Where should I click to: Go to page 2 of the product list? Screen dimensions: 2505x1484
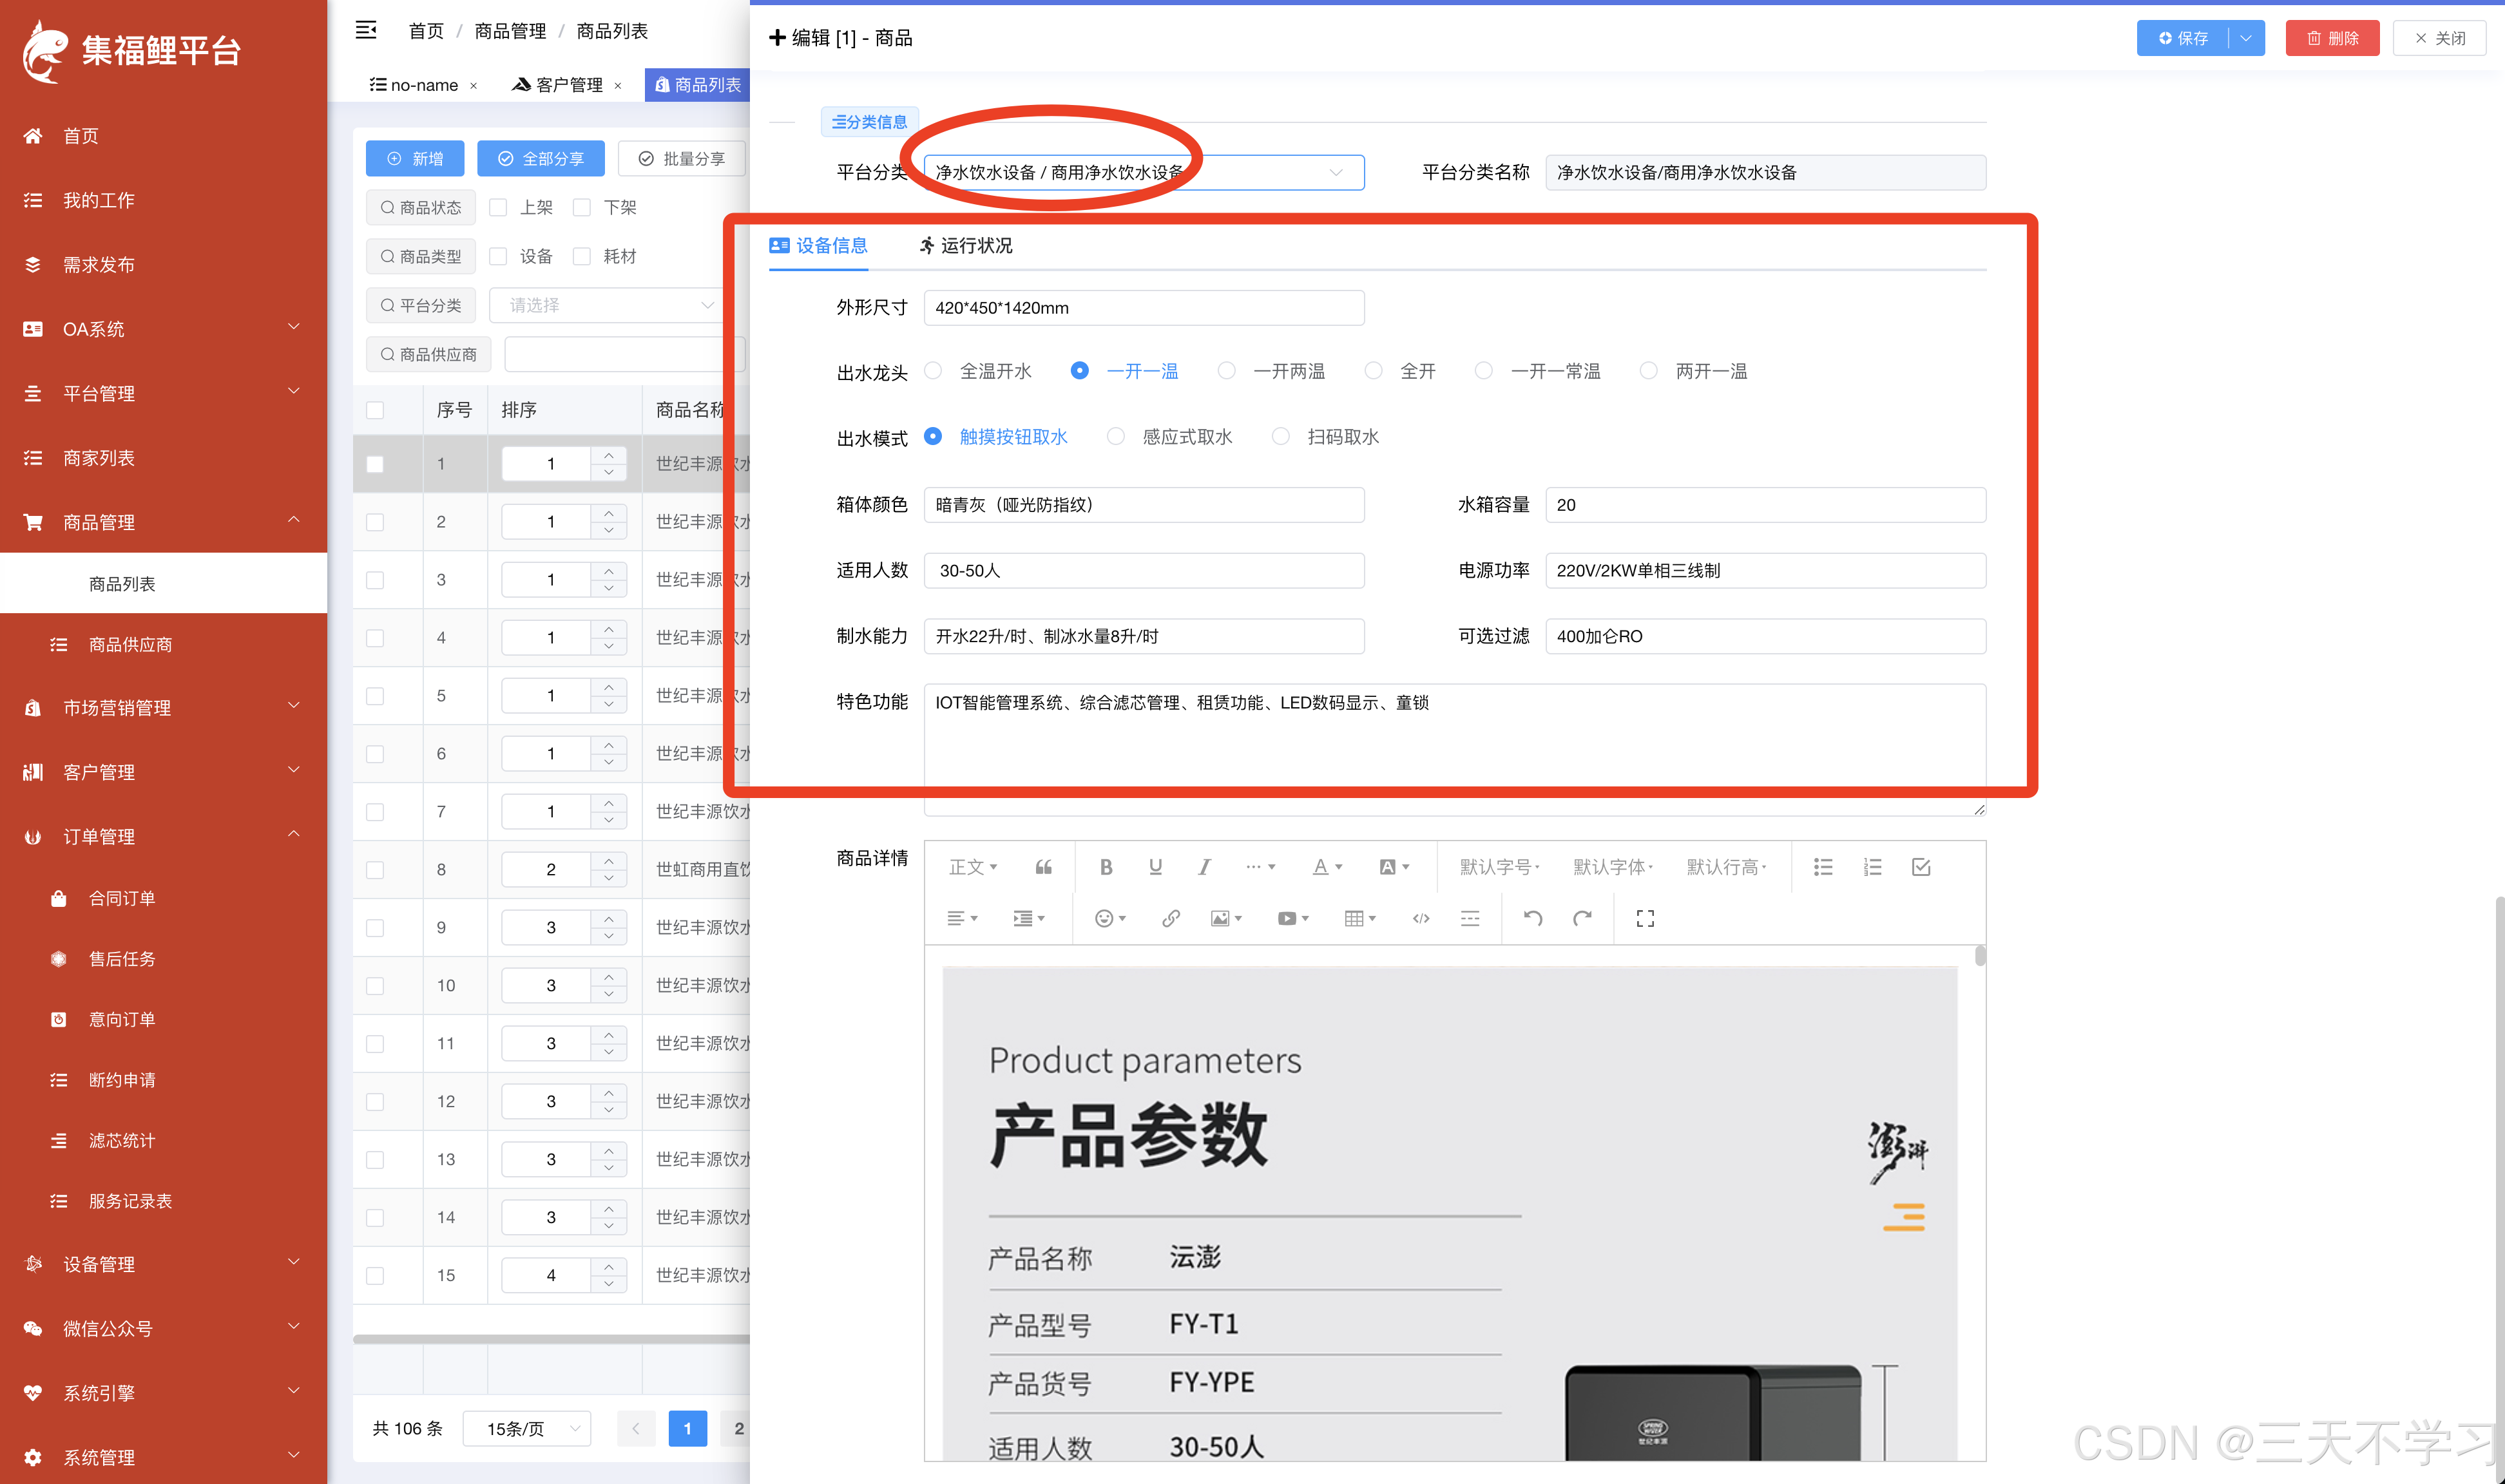739,1429
